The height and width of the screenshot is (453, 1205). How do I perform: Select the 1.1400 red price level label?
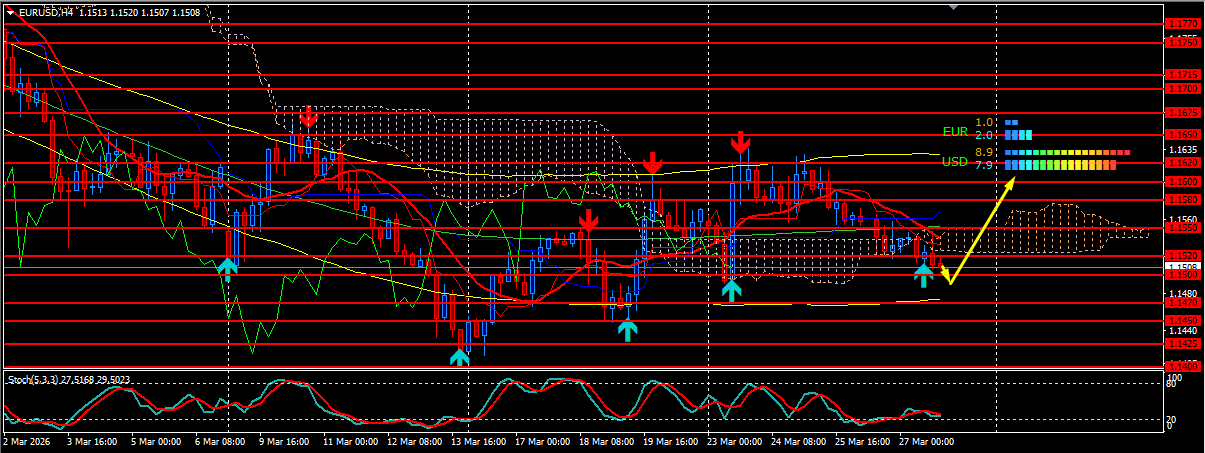[1183, 367]
